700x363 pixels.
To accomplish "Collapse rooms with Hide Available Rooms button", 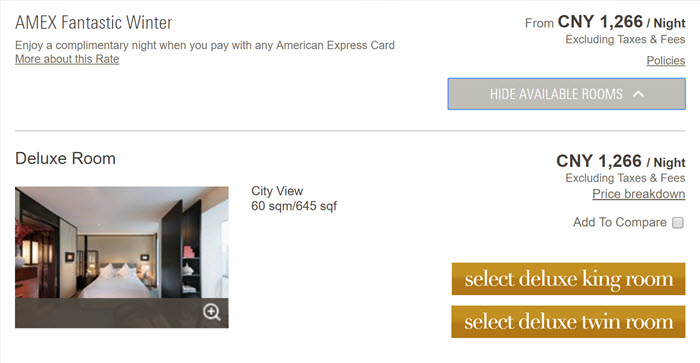I will (567, 94).
